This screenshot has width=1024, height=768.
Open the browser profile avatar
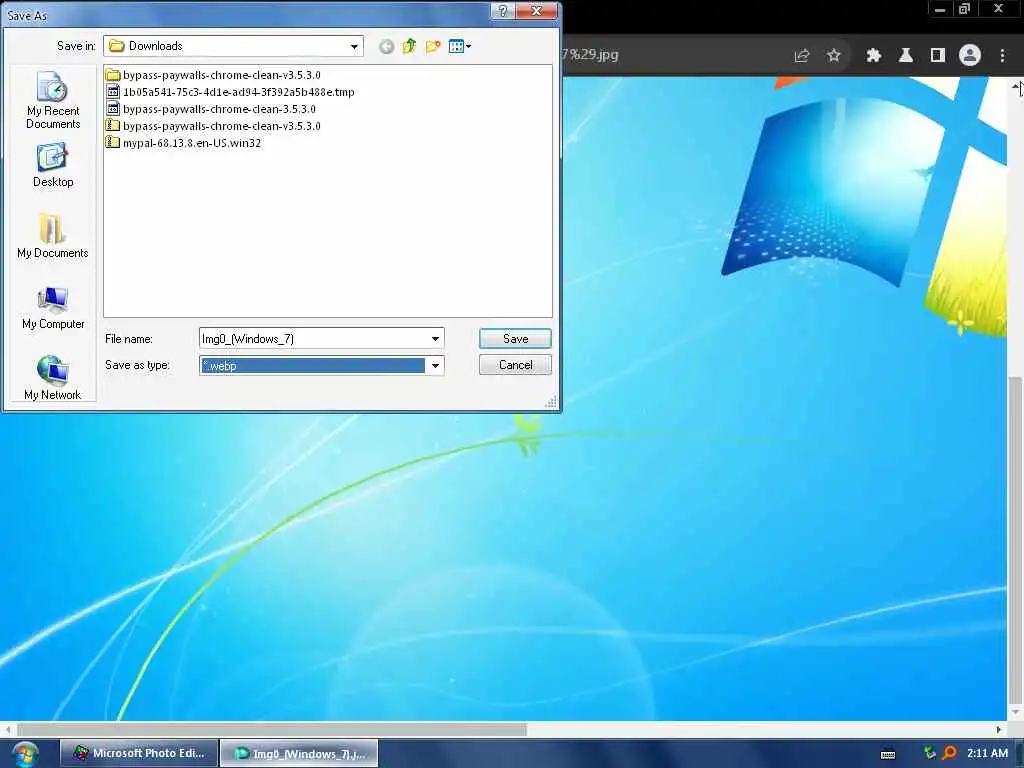(970, 56)
